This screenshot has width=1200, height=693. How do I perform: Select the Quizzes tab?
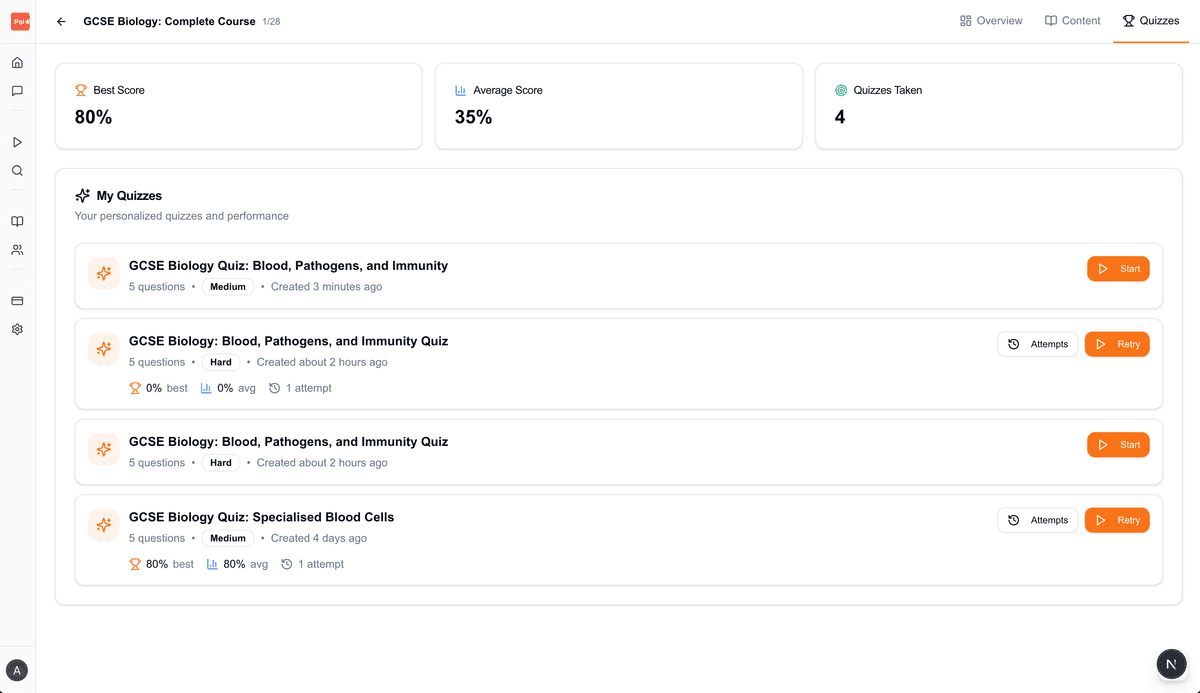click(x=1151, y=20)
